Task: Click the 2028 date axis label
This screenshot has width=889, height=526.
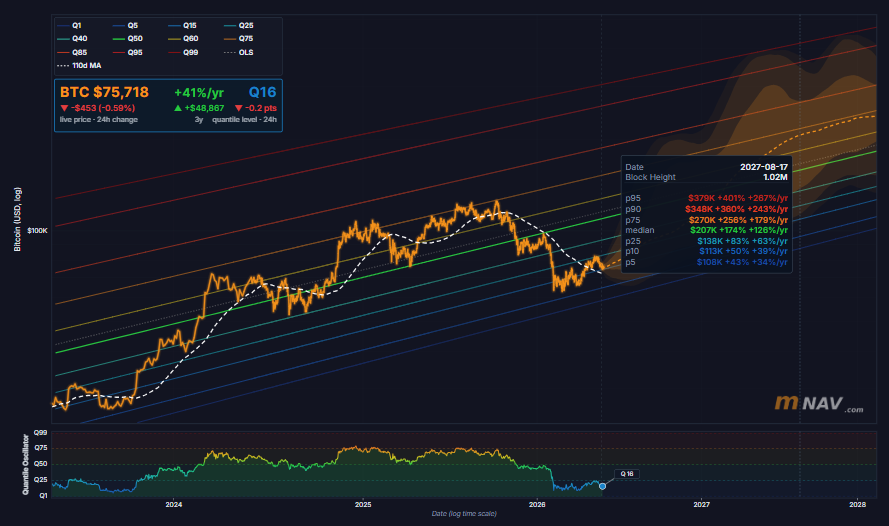Action: coord(857,504)
